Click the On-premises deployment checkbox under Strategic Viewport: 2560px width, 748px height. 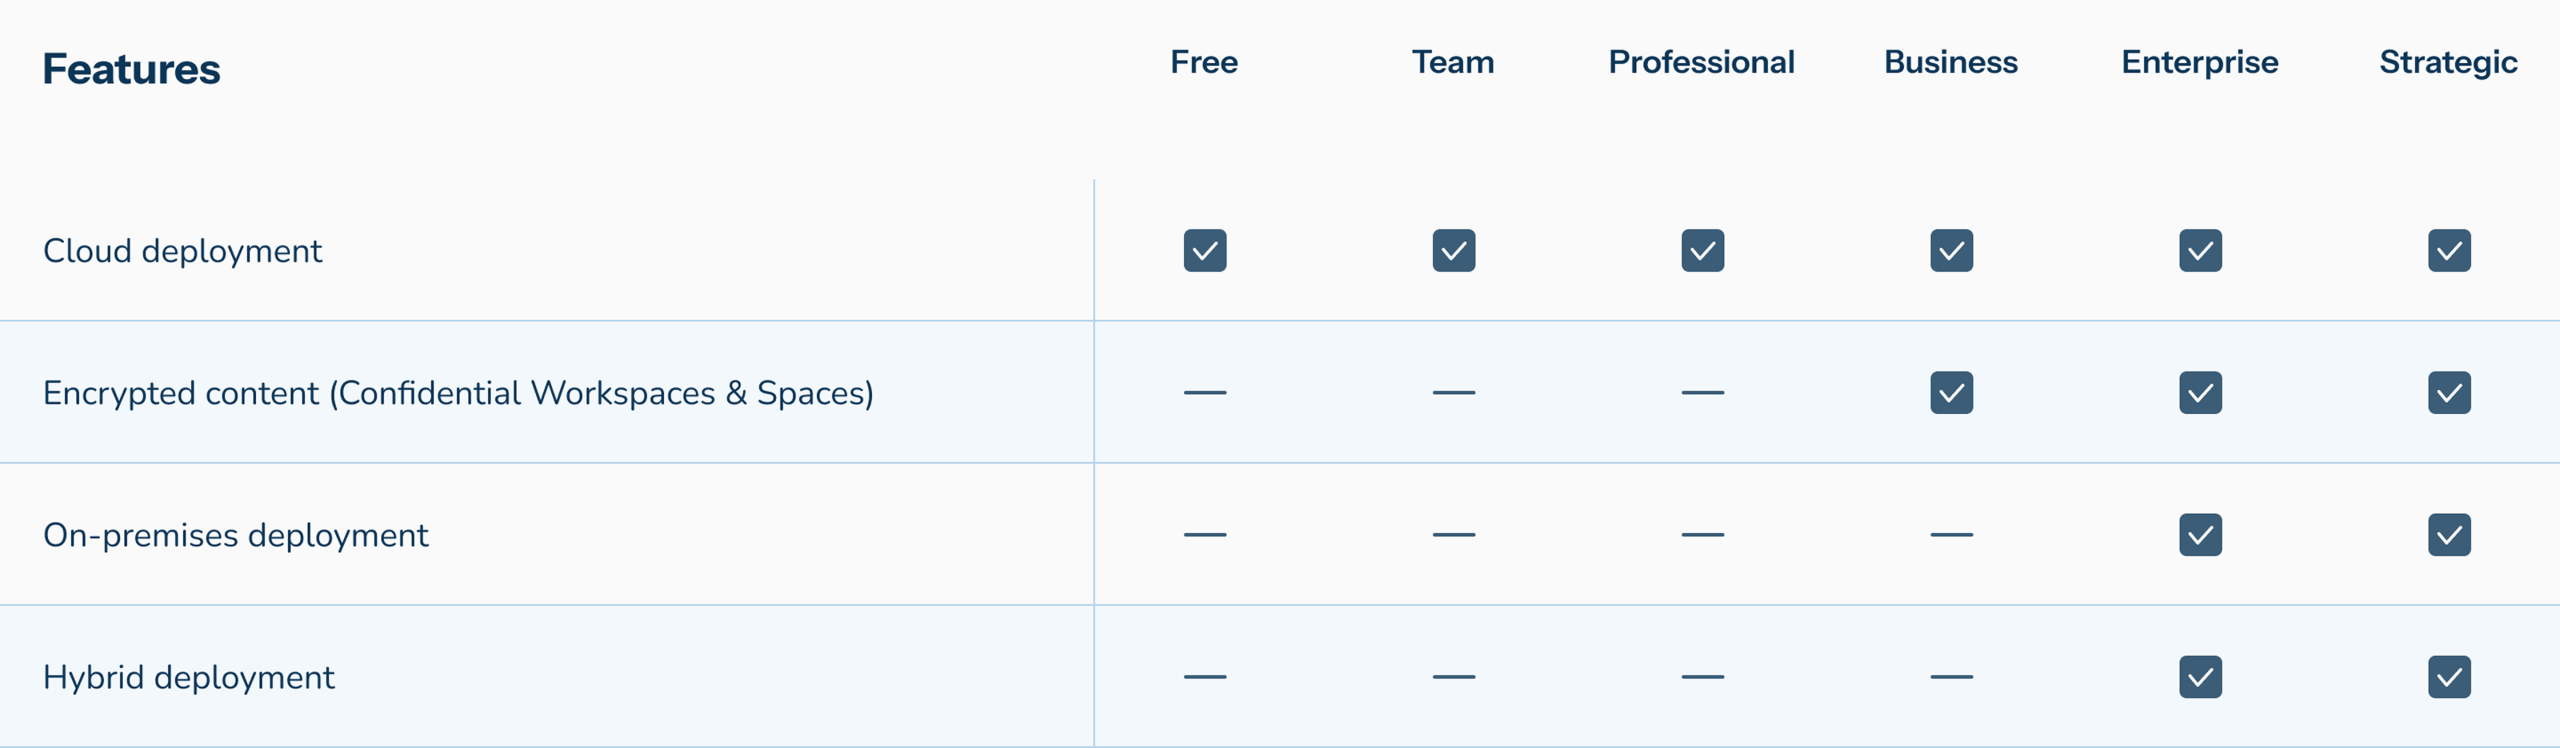click(2450, 535)
